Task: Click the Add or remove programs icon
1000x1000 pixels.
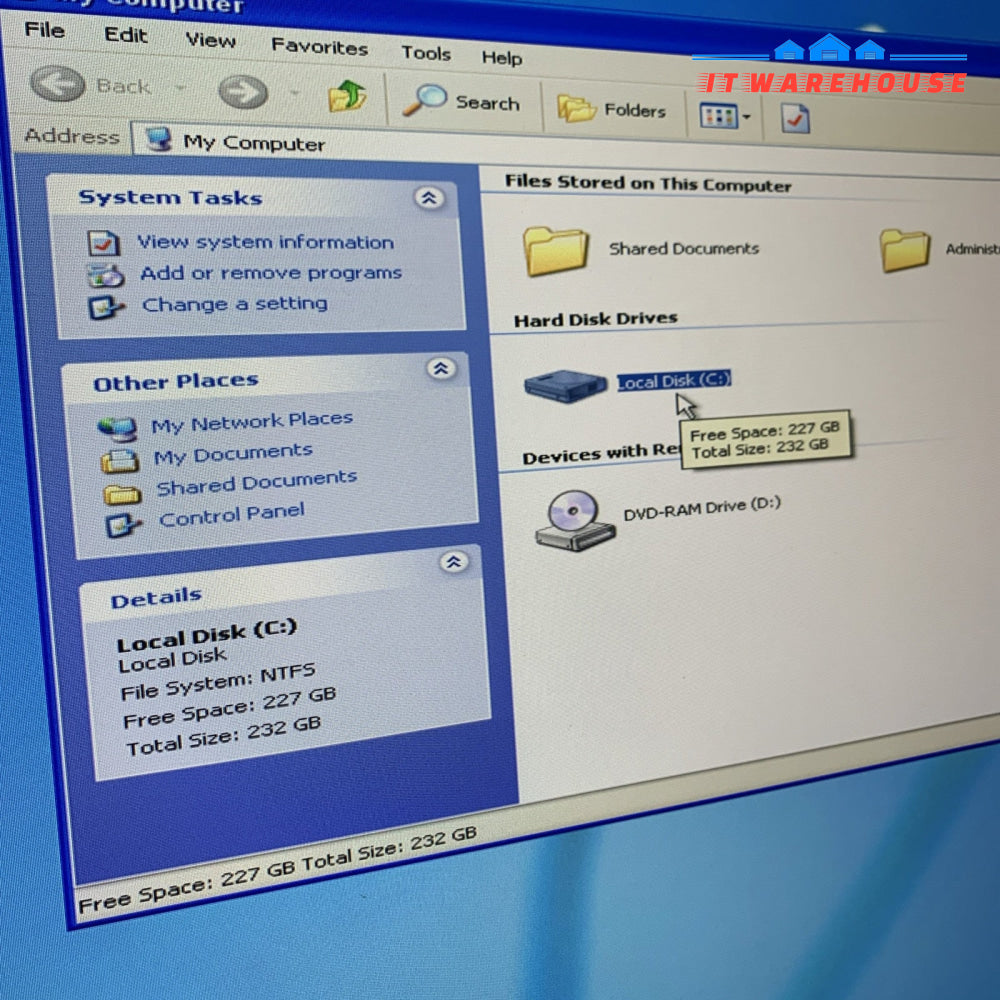Action: click(x=105, y=276)
